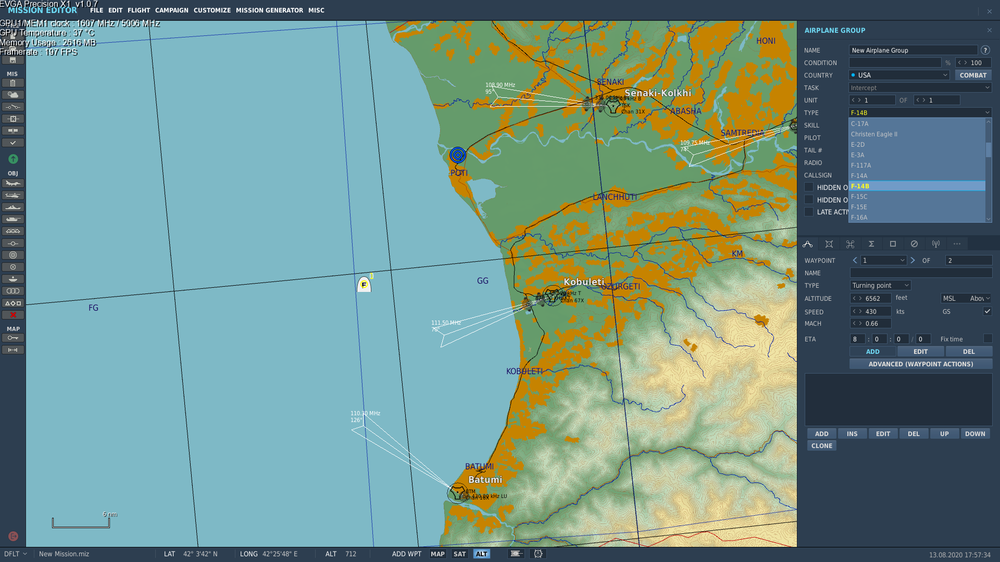Viewport: 1000px width, 562px height.
Task: Open the Campaign menu
Action: [x=172, y=10]
